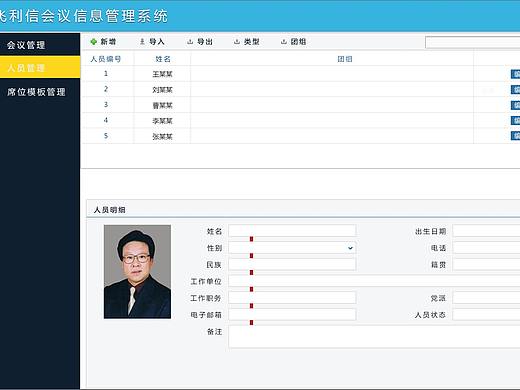Click the 人员明细 panel header
Viewport: 520px width, 390px height.
[303, 209]
